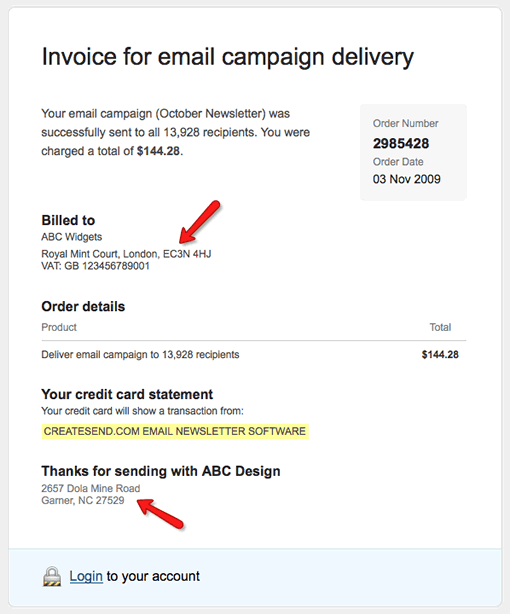Viewport: 510px width, 614px height.
Task: Click the Order details heading
Action: pyautogui.click(x=83, y=306)
